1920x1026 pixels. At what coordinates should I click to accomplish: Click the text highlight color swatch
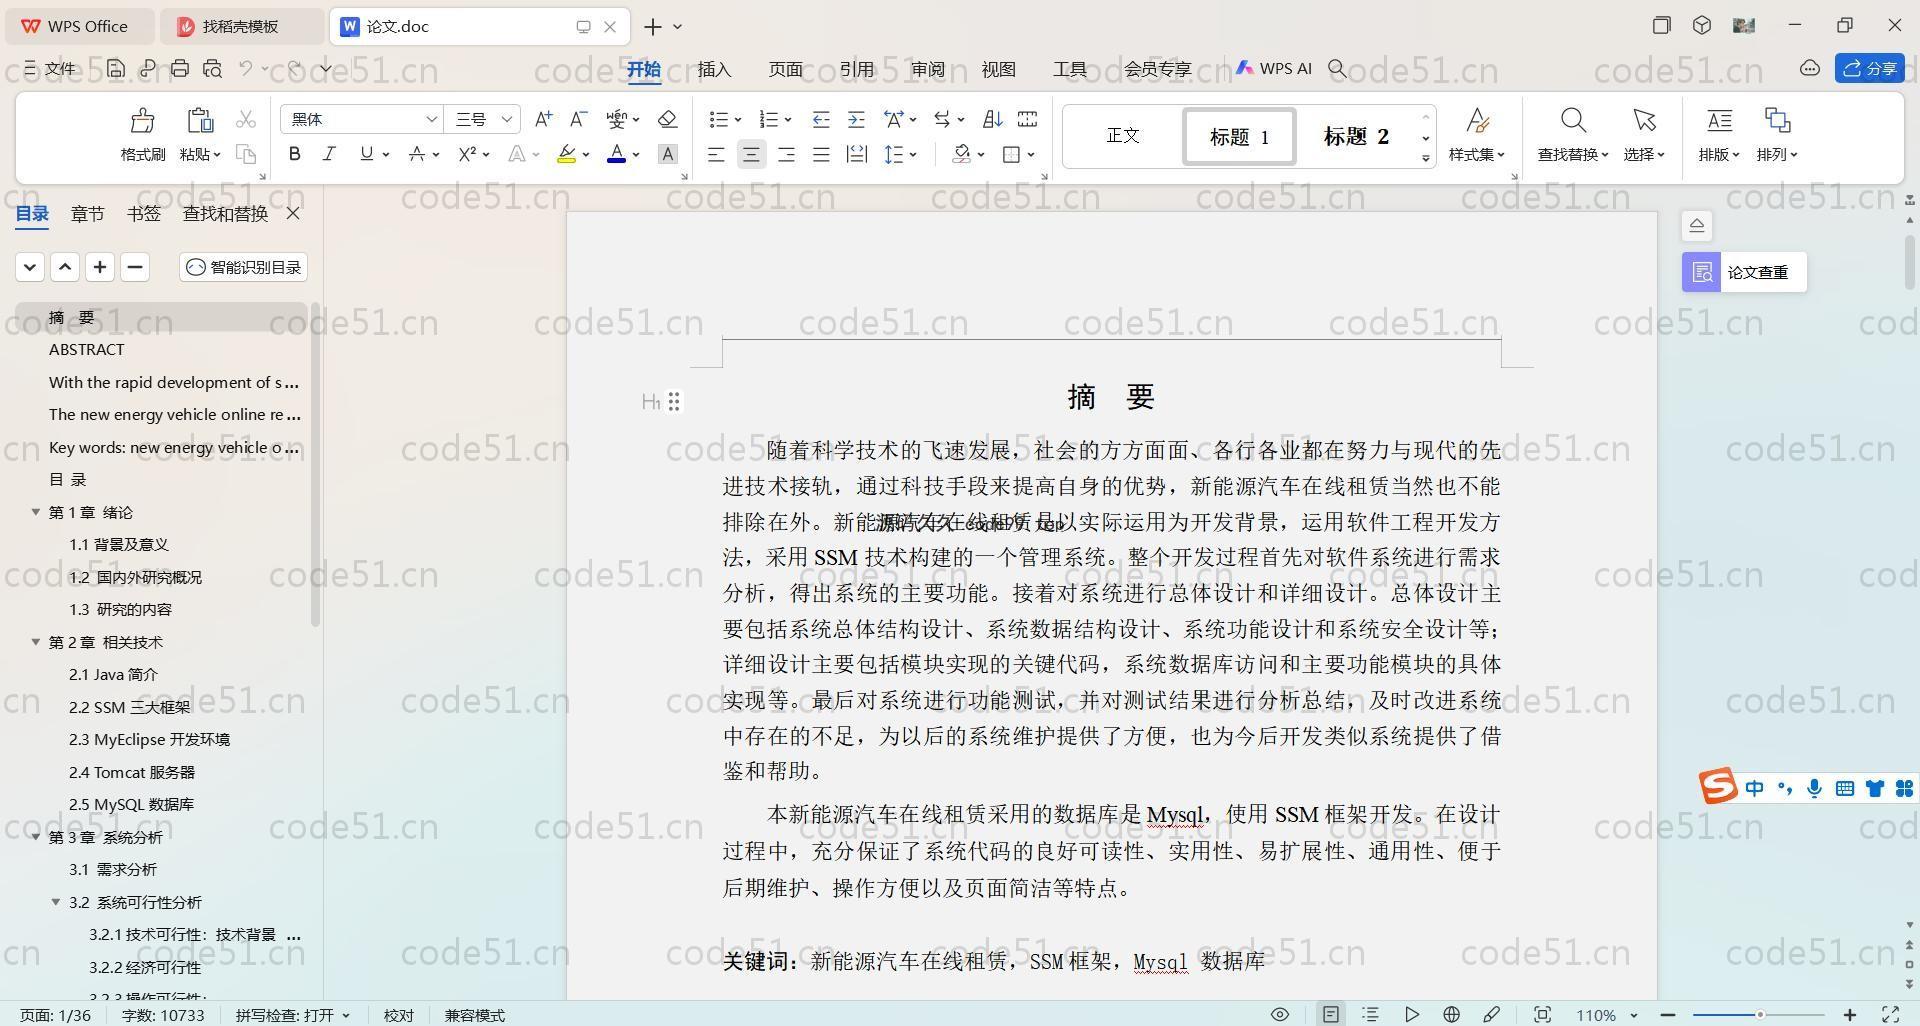(x=566, y=154)
